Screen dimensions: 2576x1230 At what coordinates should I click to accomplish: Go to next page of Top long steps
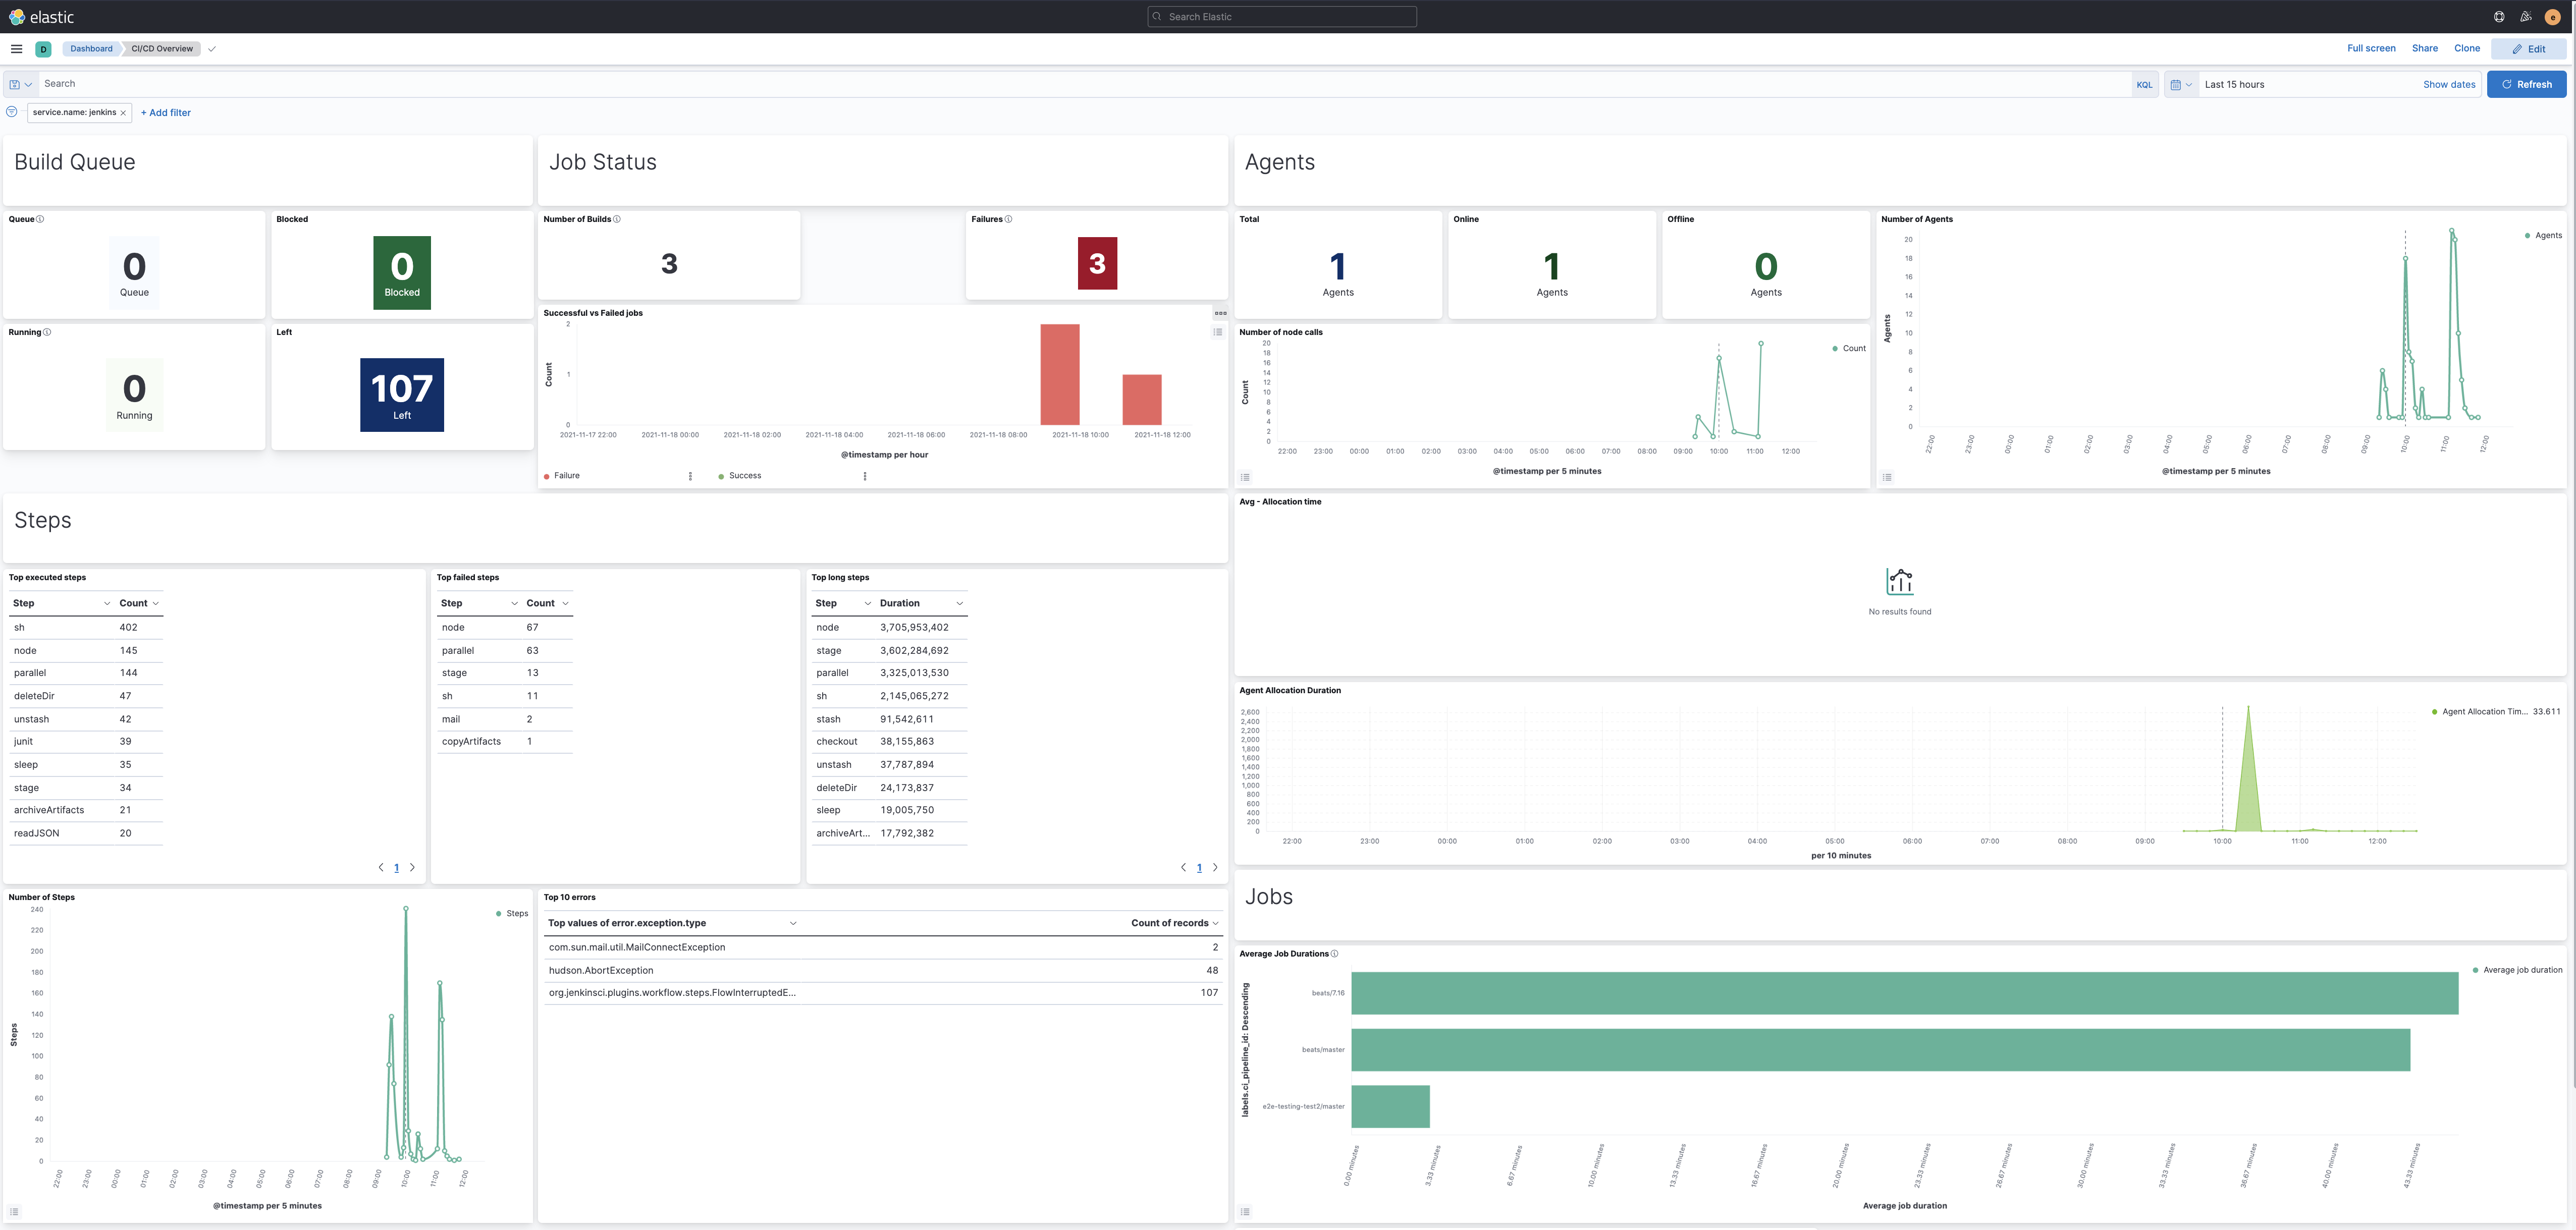1215,867
